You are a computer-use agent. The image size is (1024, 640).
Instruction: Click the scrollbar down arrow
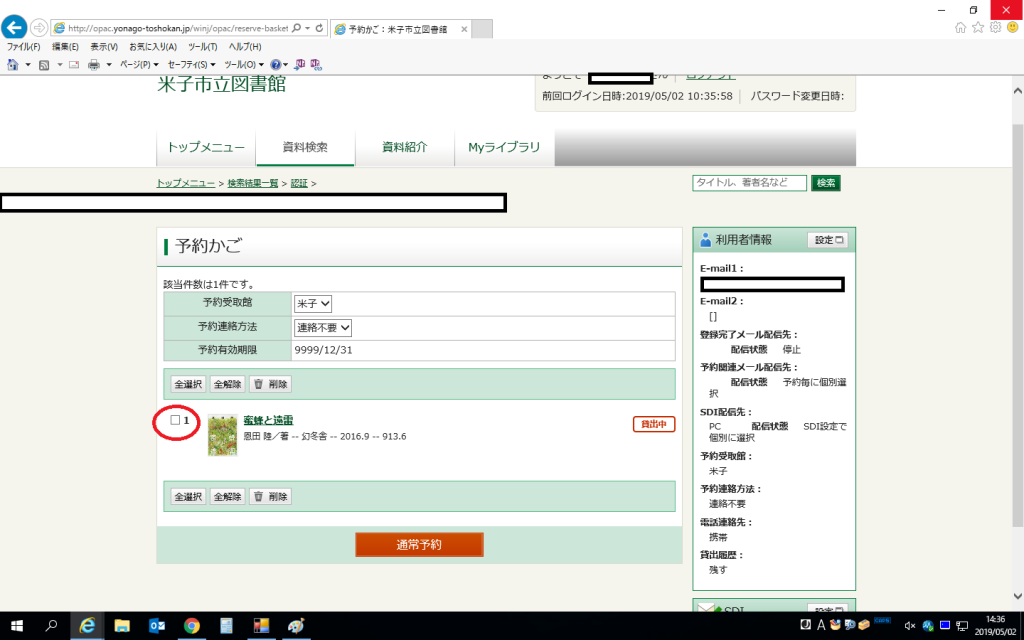tap(1017, 596)
